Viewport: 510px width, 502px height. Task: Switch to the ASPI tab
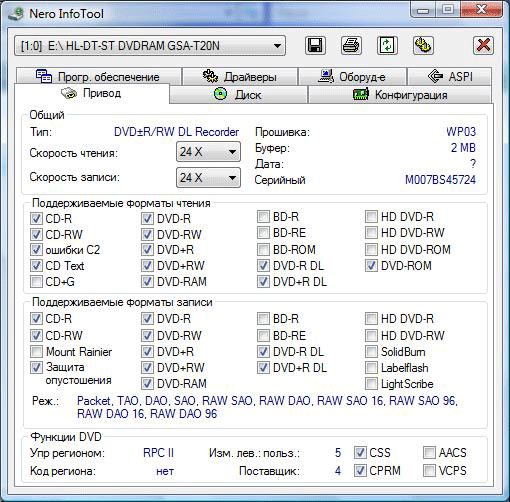point(450,76)
